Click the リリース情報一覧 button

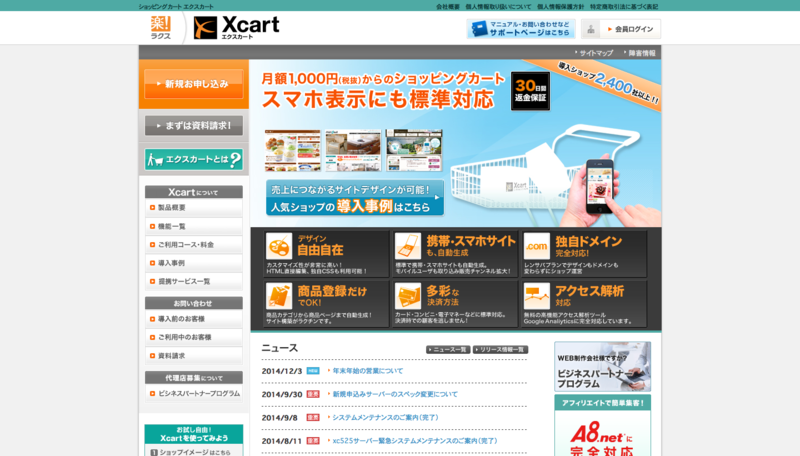coord(501,349)
